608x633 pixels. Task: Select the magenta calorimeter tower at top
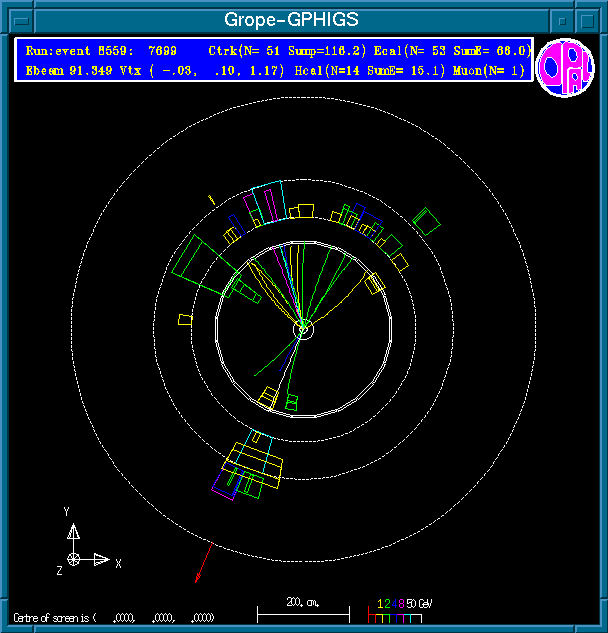pyautogui.click(x=254, y=209)
